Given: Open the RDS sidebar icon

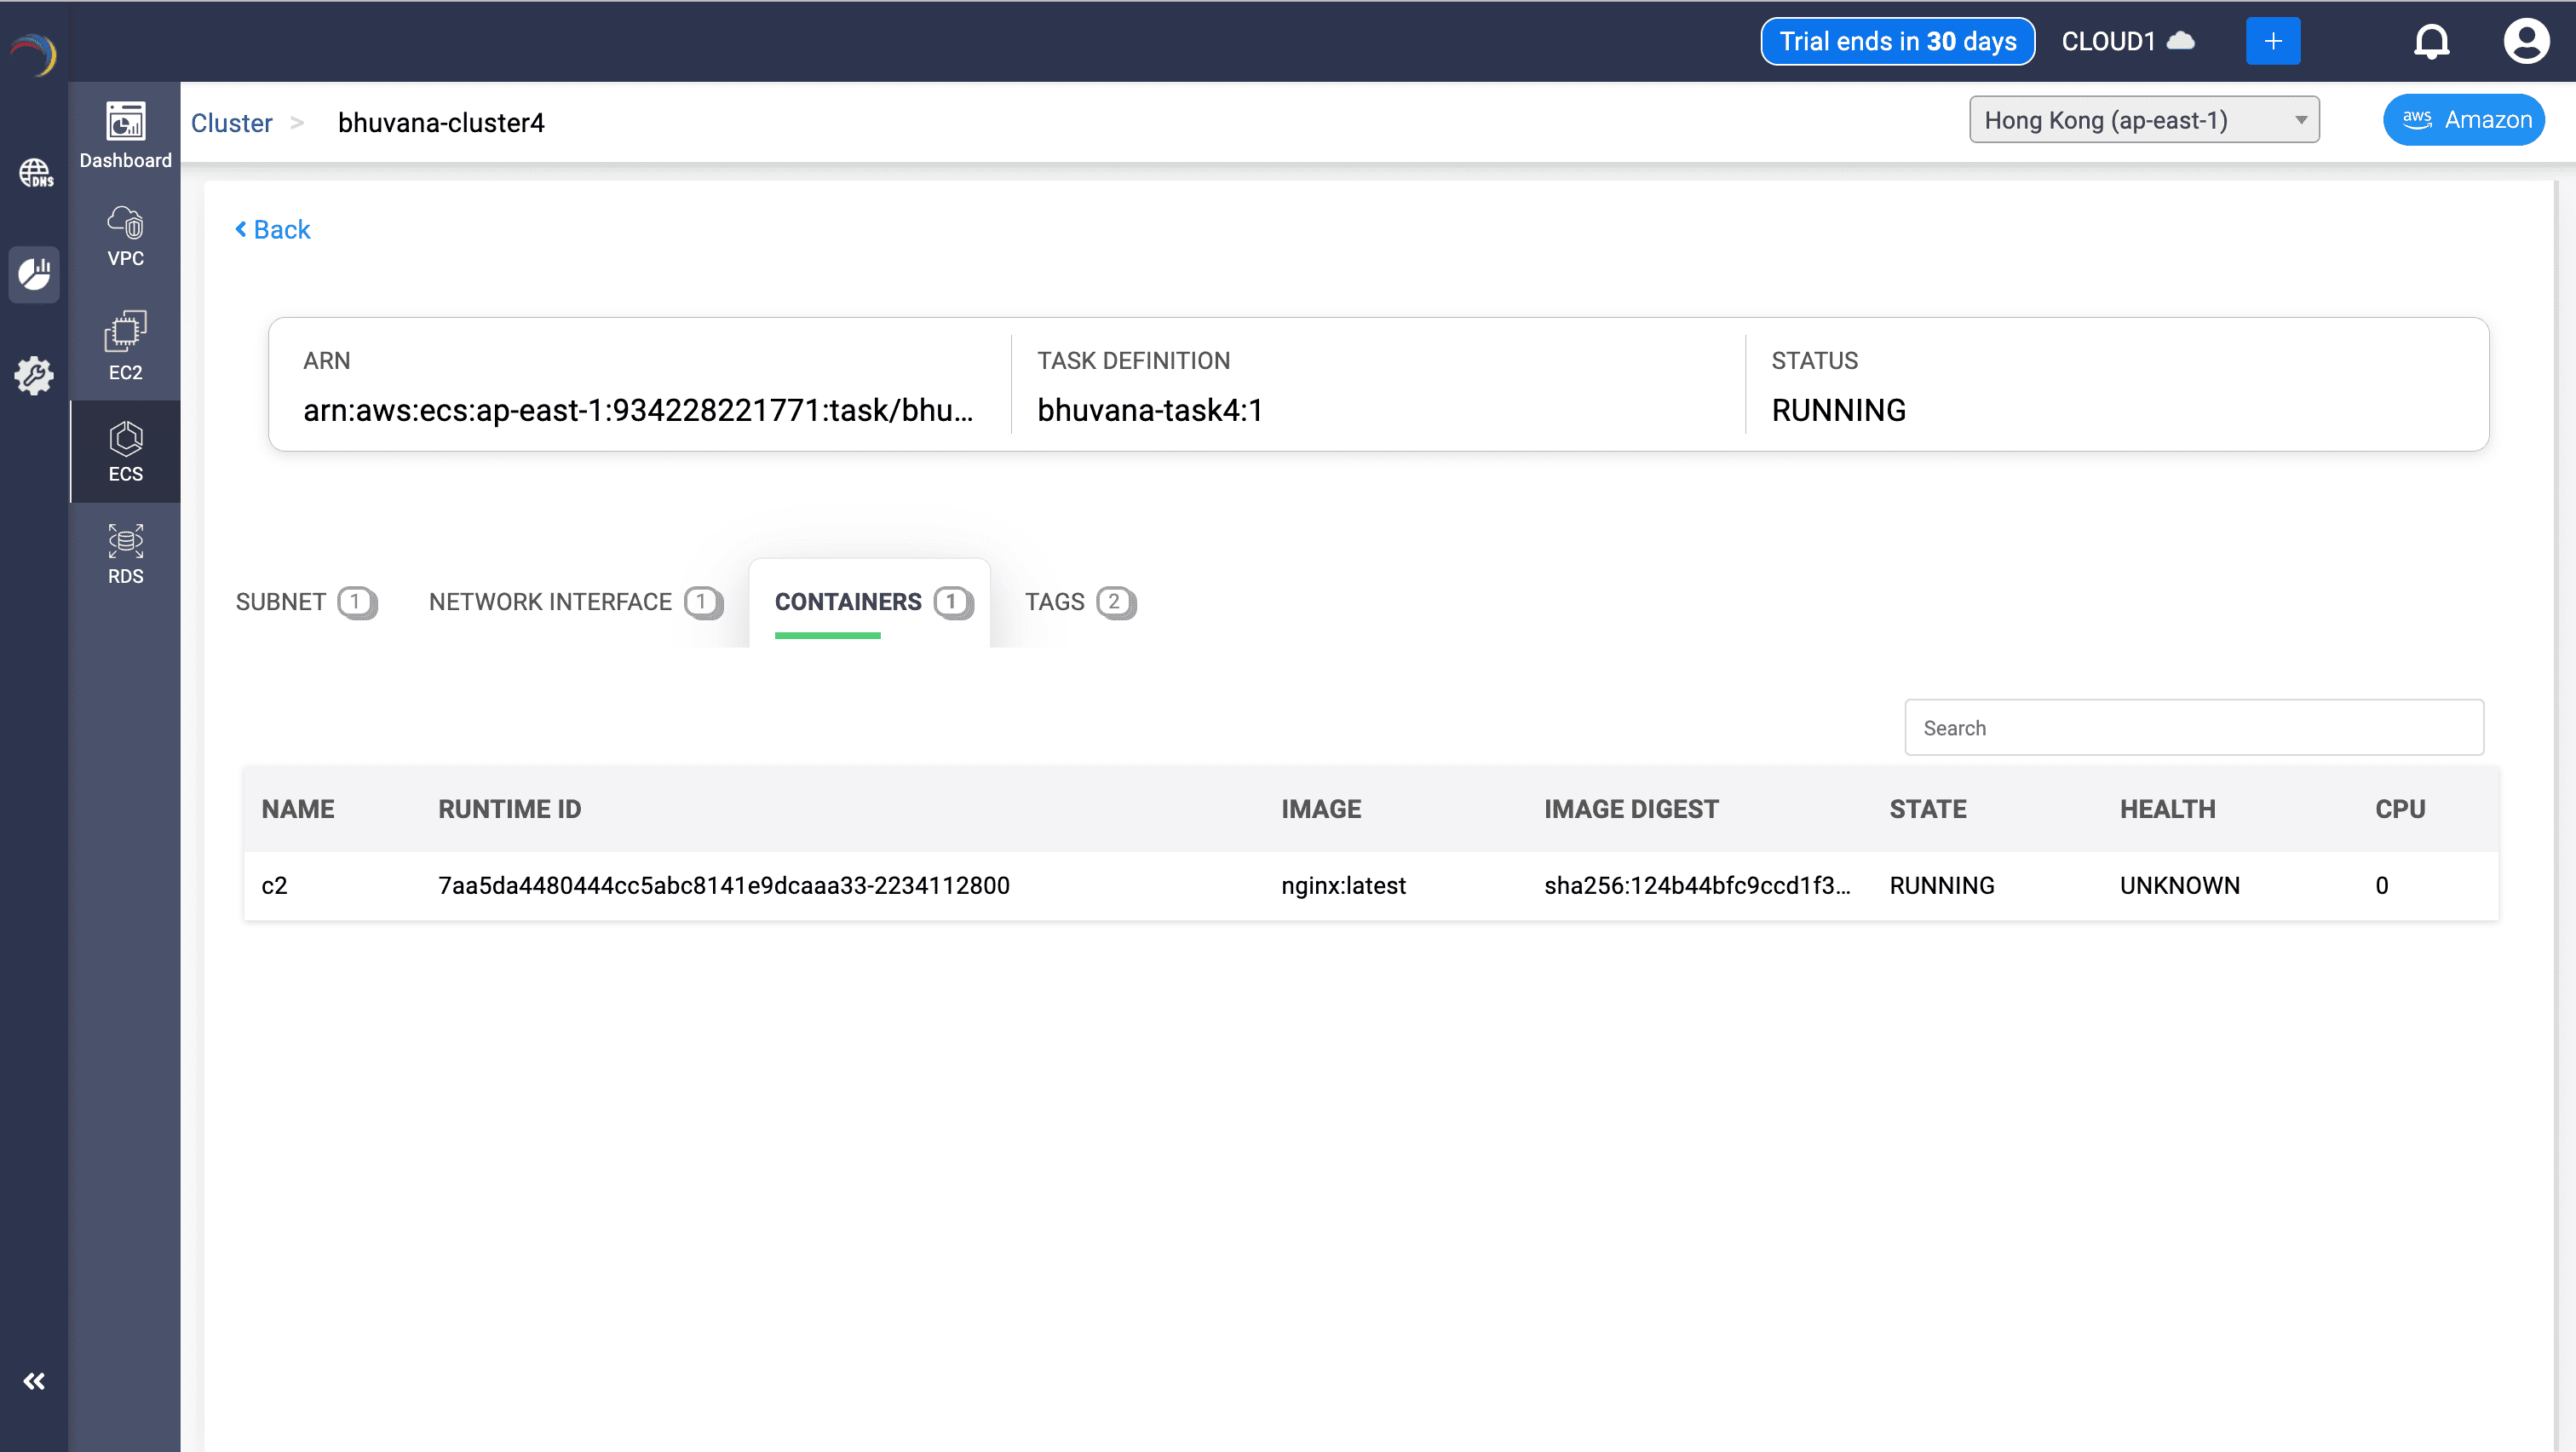Looking at the screenshot, I should point(125,554).
